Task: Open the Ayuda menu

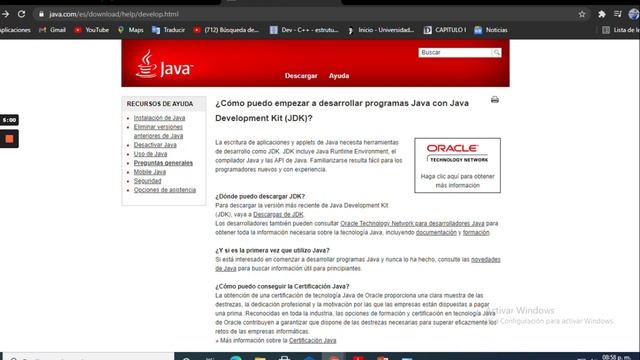Action: coord(339,76)
